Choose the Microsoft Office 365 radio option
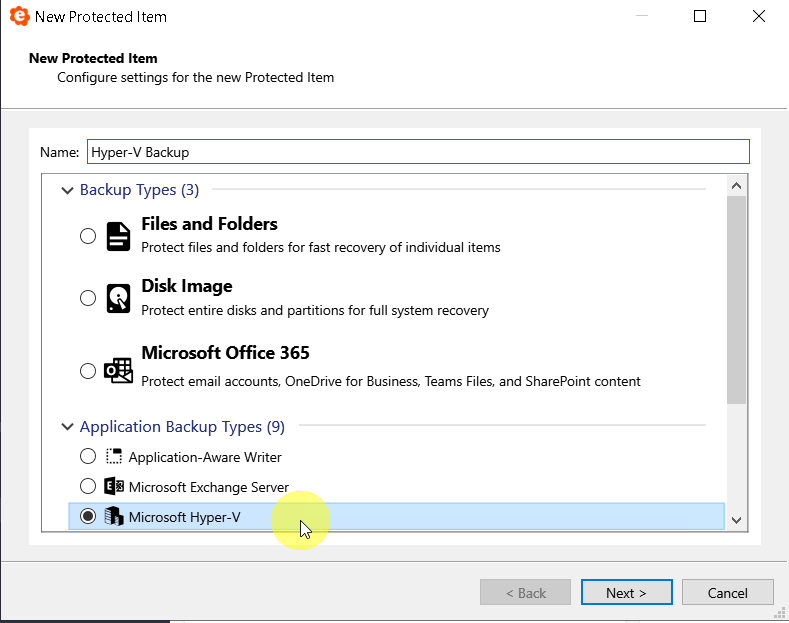Viewport: 789px width, 623px height. point(88,371)
